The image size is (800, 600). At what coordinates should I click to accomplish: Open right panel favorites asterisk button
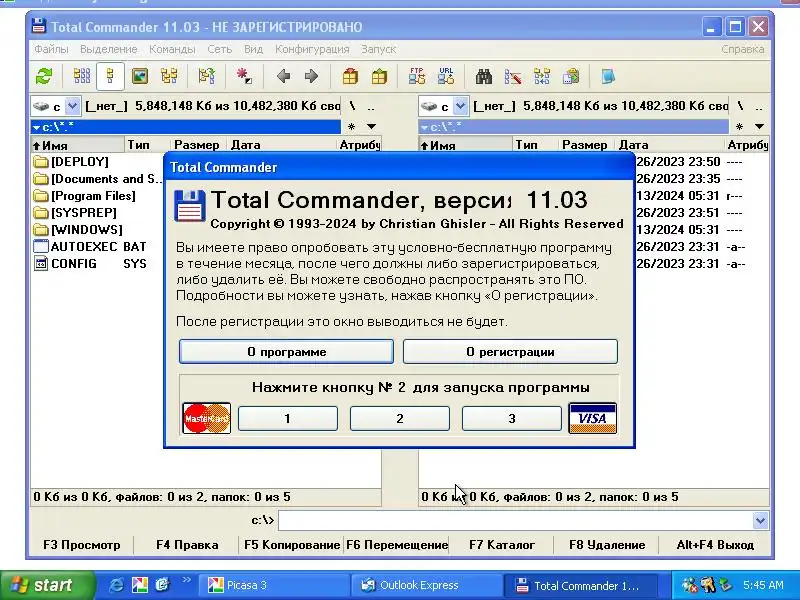point(739,127)
